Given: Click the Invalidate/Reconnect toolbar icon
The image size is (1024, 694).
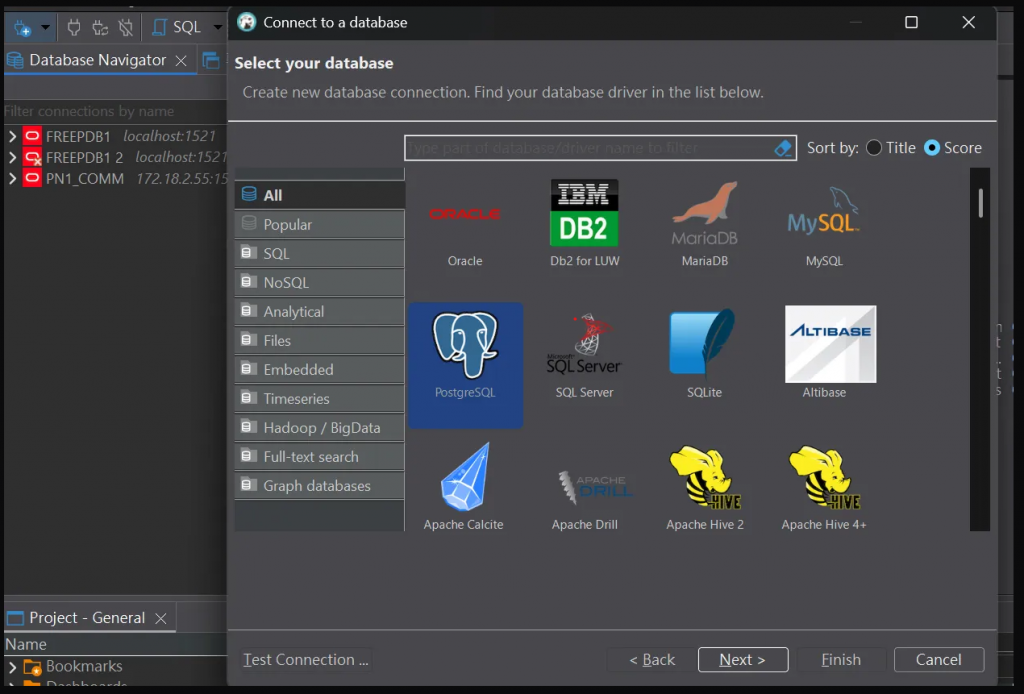Looking at the screenshot, I should tap(100, 27).
